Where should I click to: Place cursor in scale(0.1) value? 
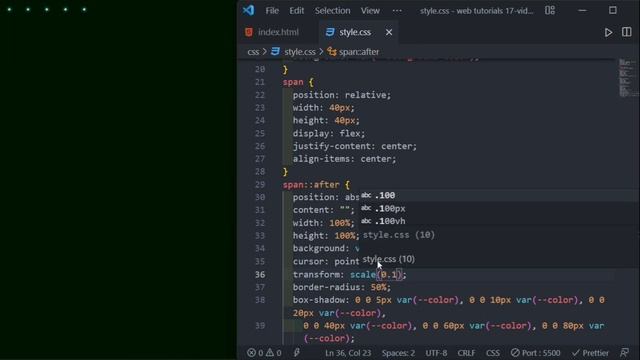tap(389, 275)
